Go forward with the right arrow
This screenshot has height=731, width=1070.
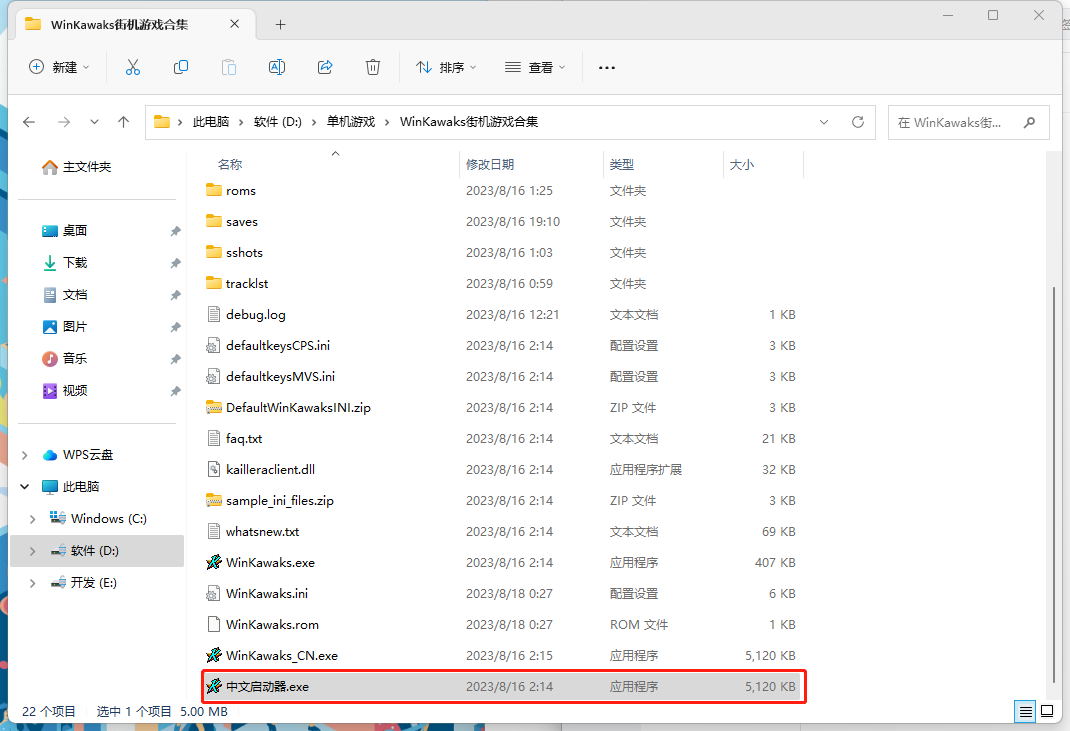(64, 122)
